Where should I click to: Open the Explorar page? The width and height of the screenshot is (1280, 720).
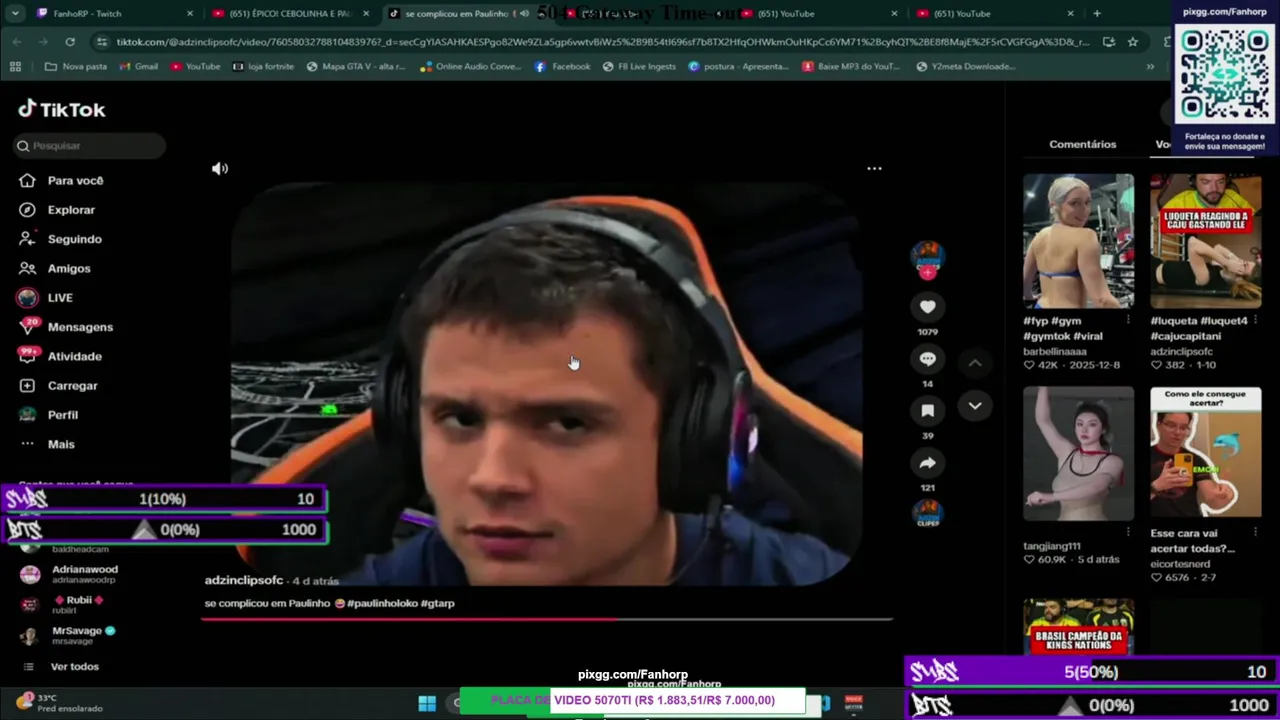(x=71, y=210)
